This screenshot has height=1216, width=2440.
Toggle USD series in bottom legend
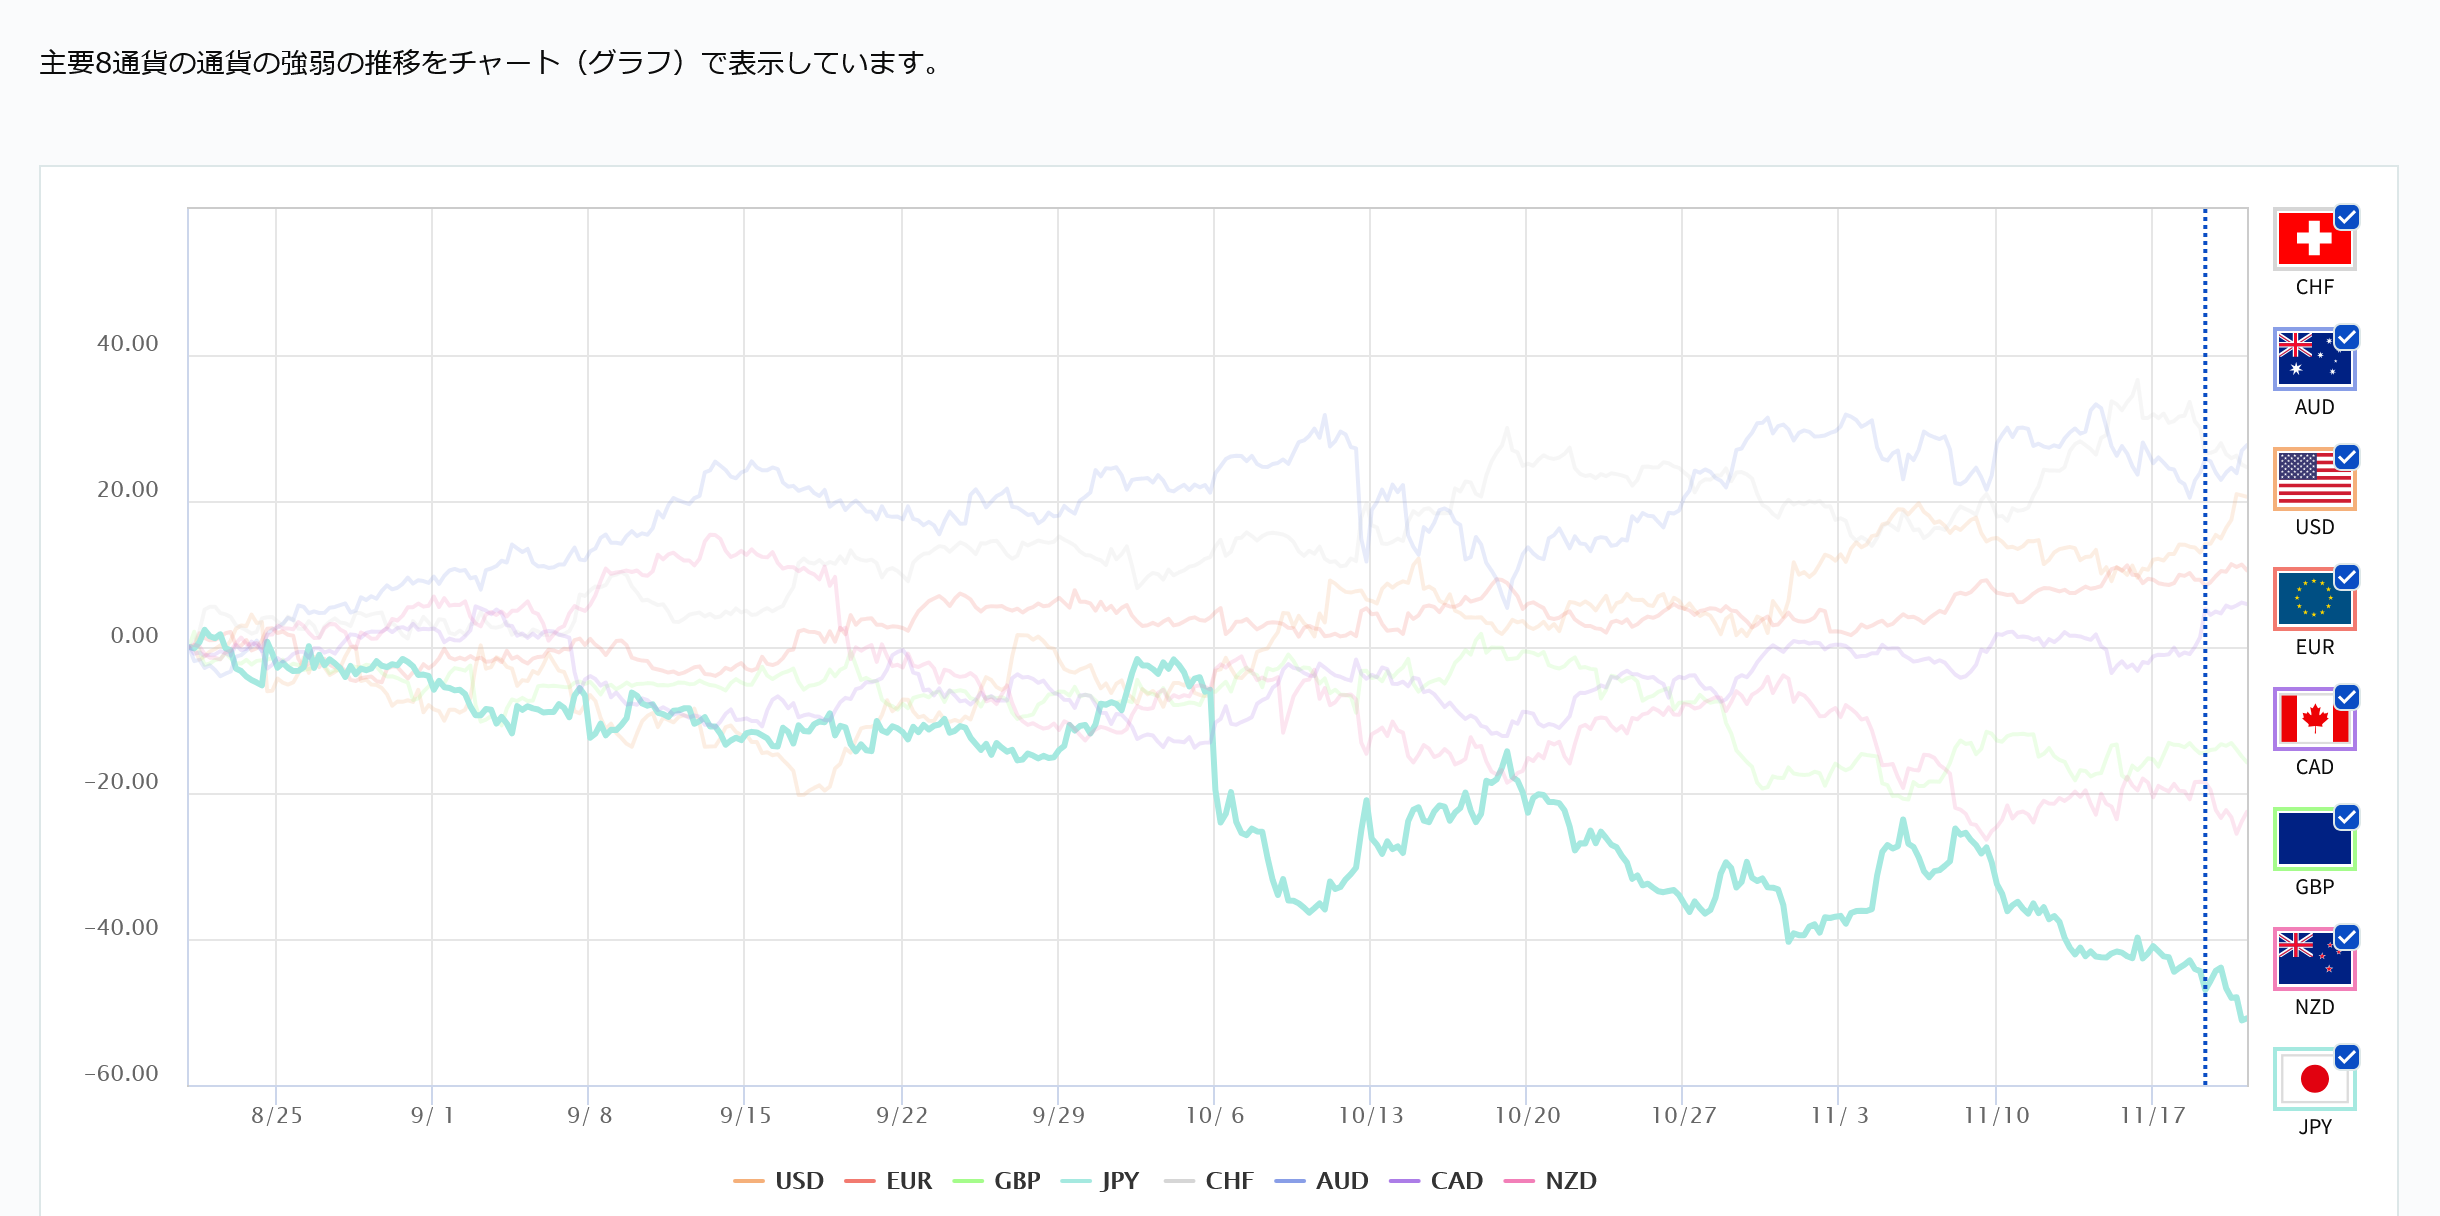[x=798, y=1181]
